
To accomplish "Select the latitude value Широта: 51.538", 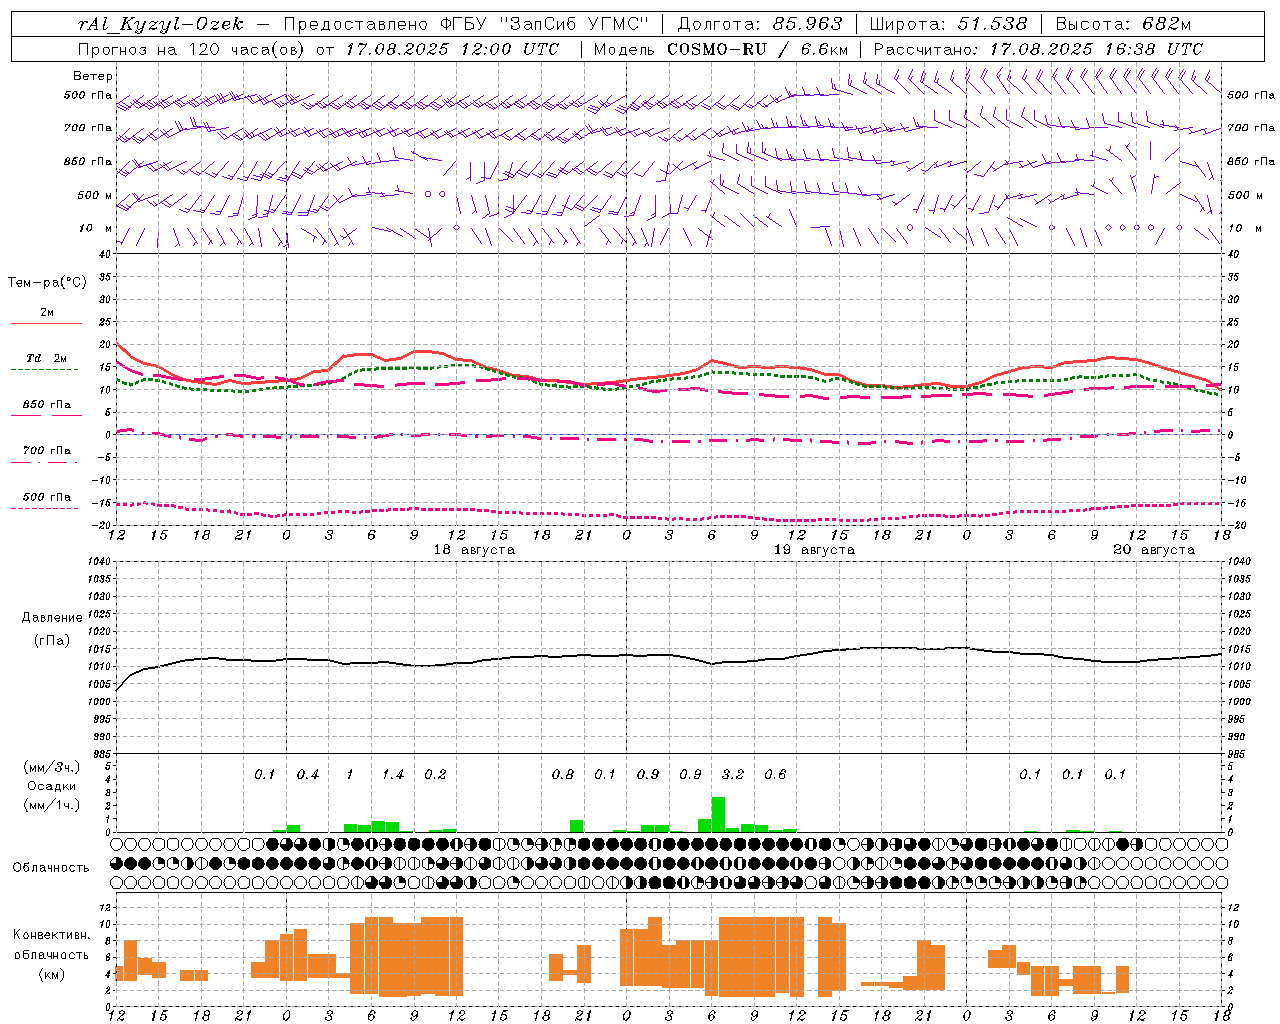I will point(948,24).
